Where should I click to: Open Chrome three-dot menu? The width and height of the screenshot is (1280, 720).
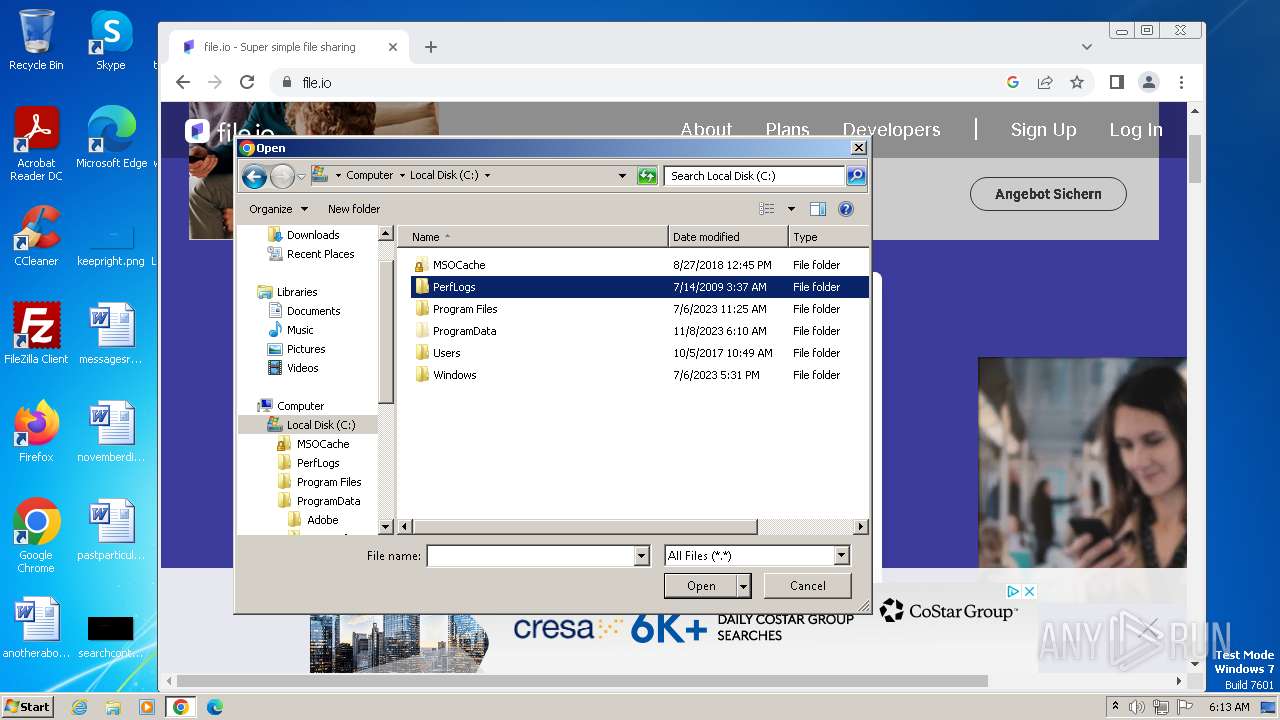tap(1181, 82)
